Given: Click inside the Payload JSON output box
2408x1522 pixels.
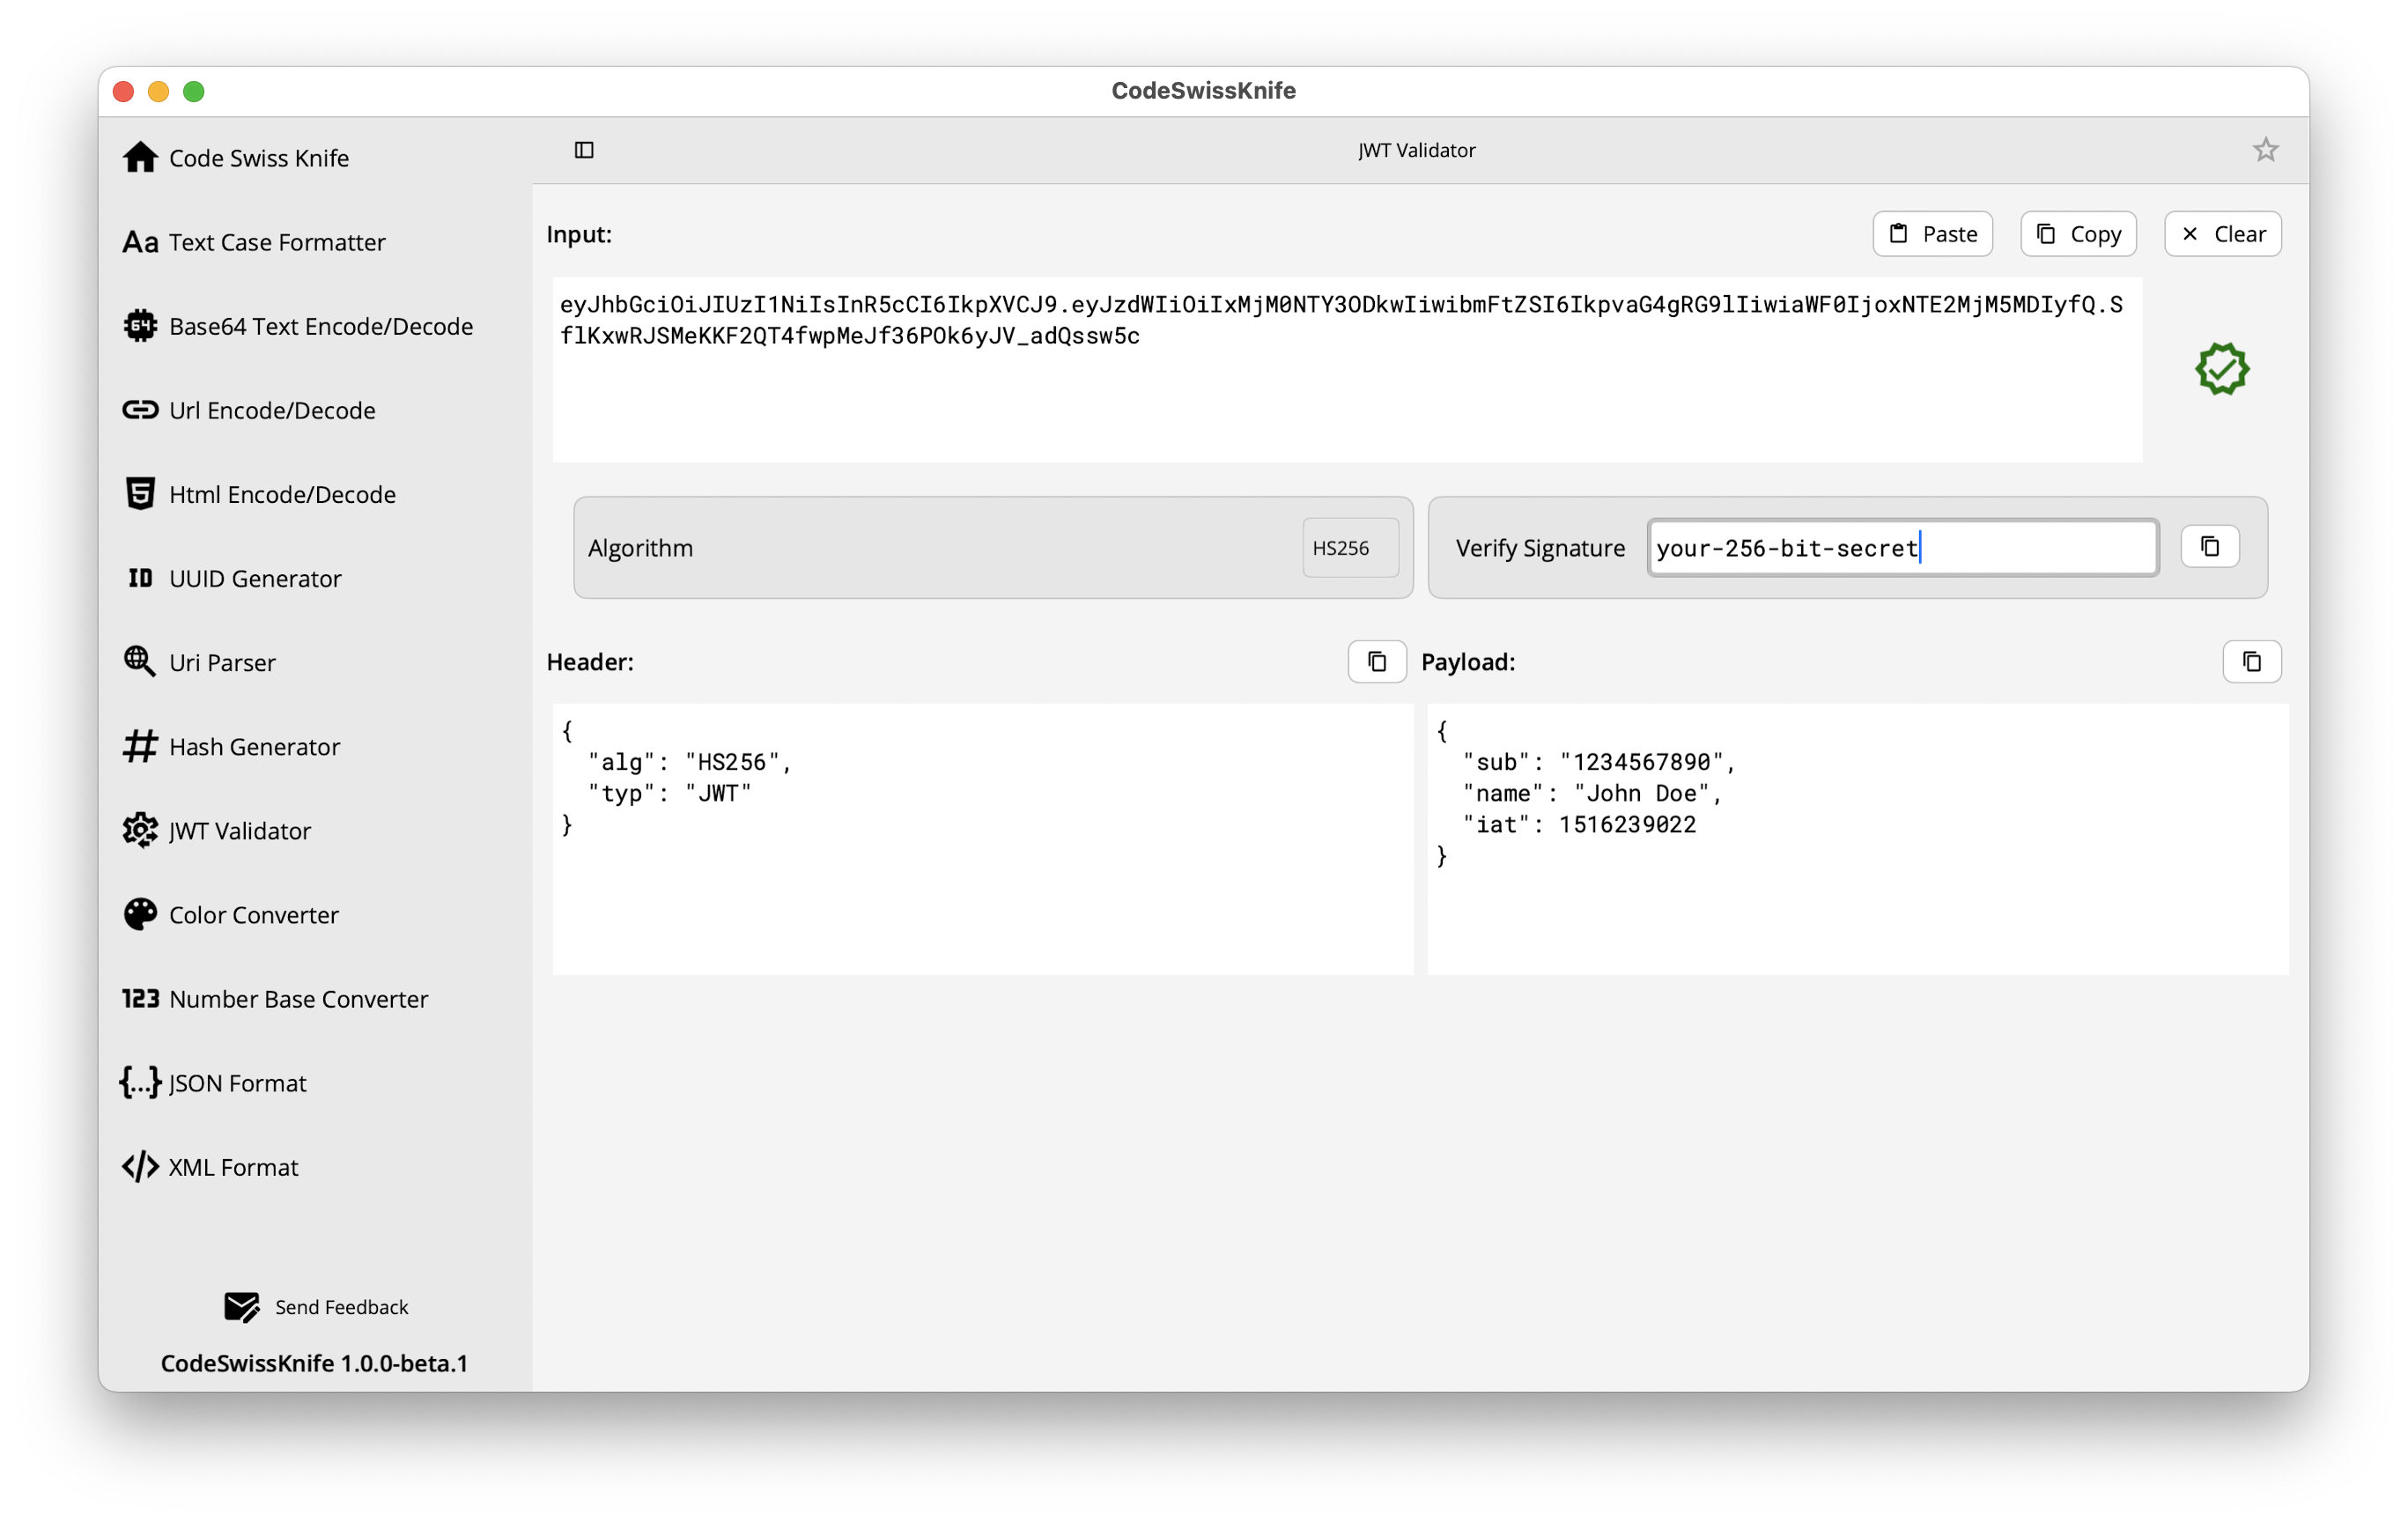Looking at the screenshot, I should [x=1858, y=839].
